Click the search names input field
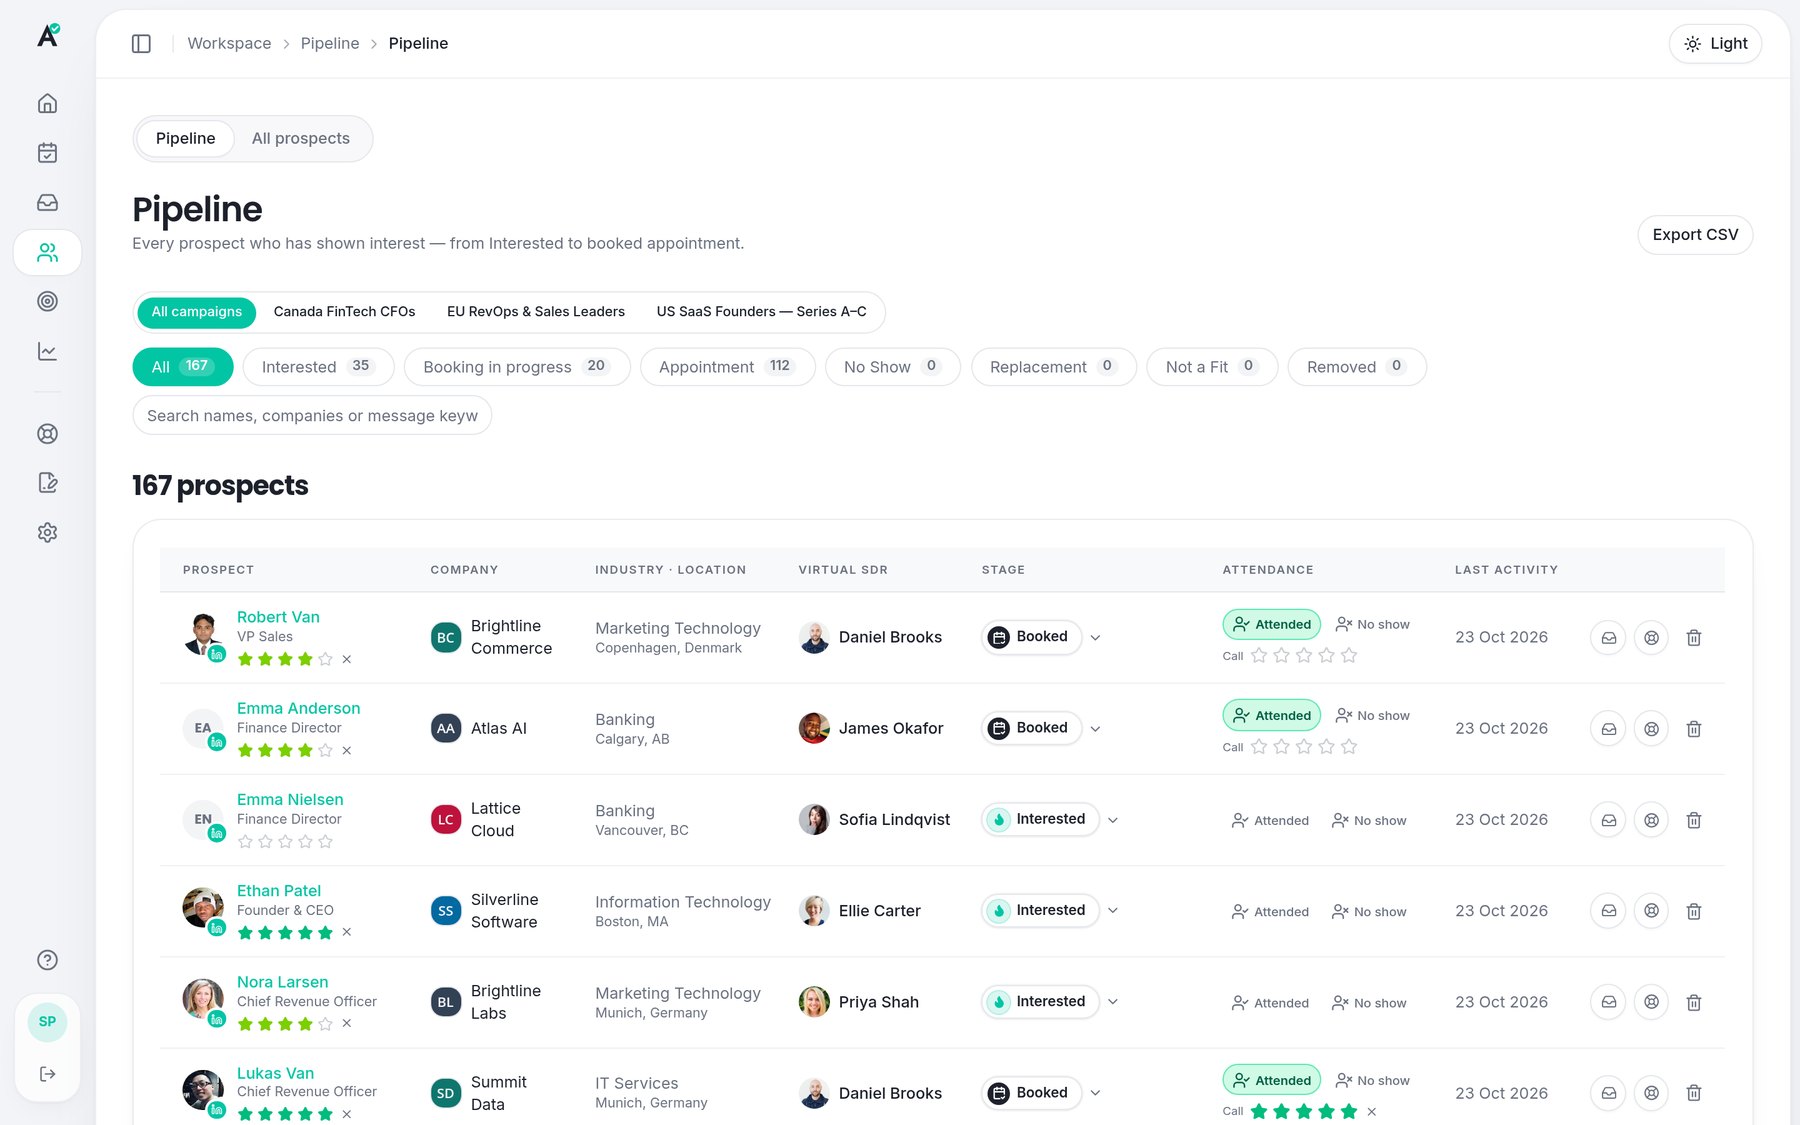Viewport: 1800px width, 1125px height. (312, 416)
